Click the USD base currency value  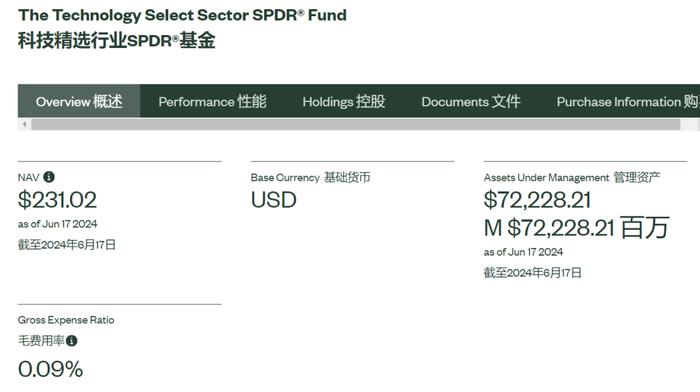point(274,200)
